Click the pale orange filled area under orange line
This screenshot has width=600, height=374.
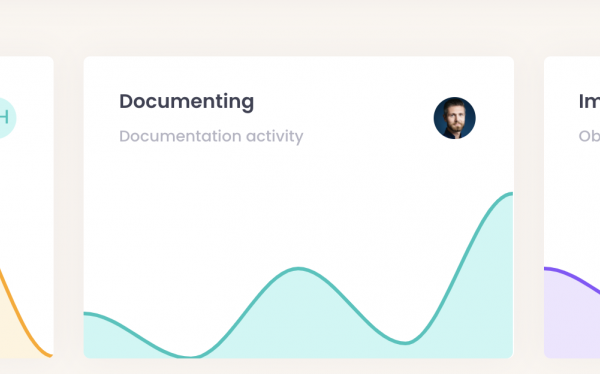point(11,337)
